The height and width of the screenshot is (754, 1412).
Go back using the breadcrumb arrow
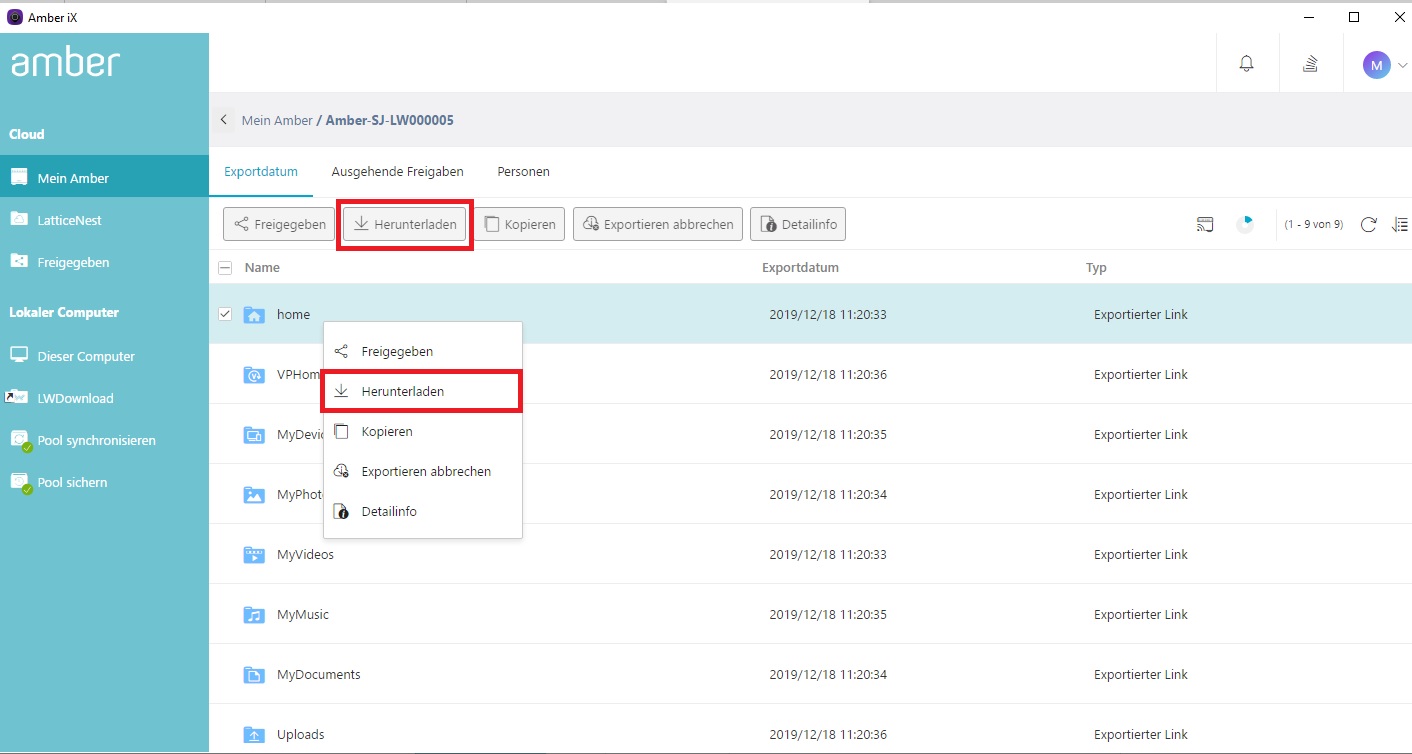point(224,120)
